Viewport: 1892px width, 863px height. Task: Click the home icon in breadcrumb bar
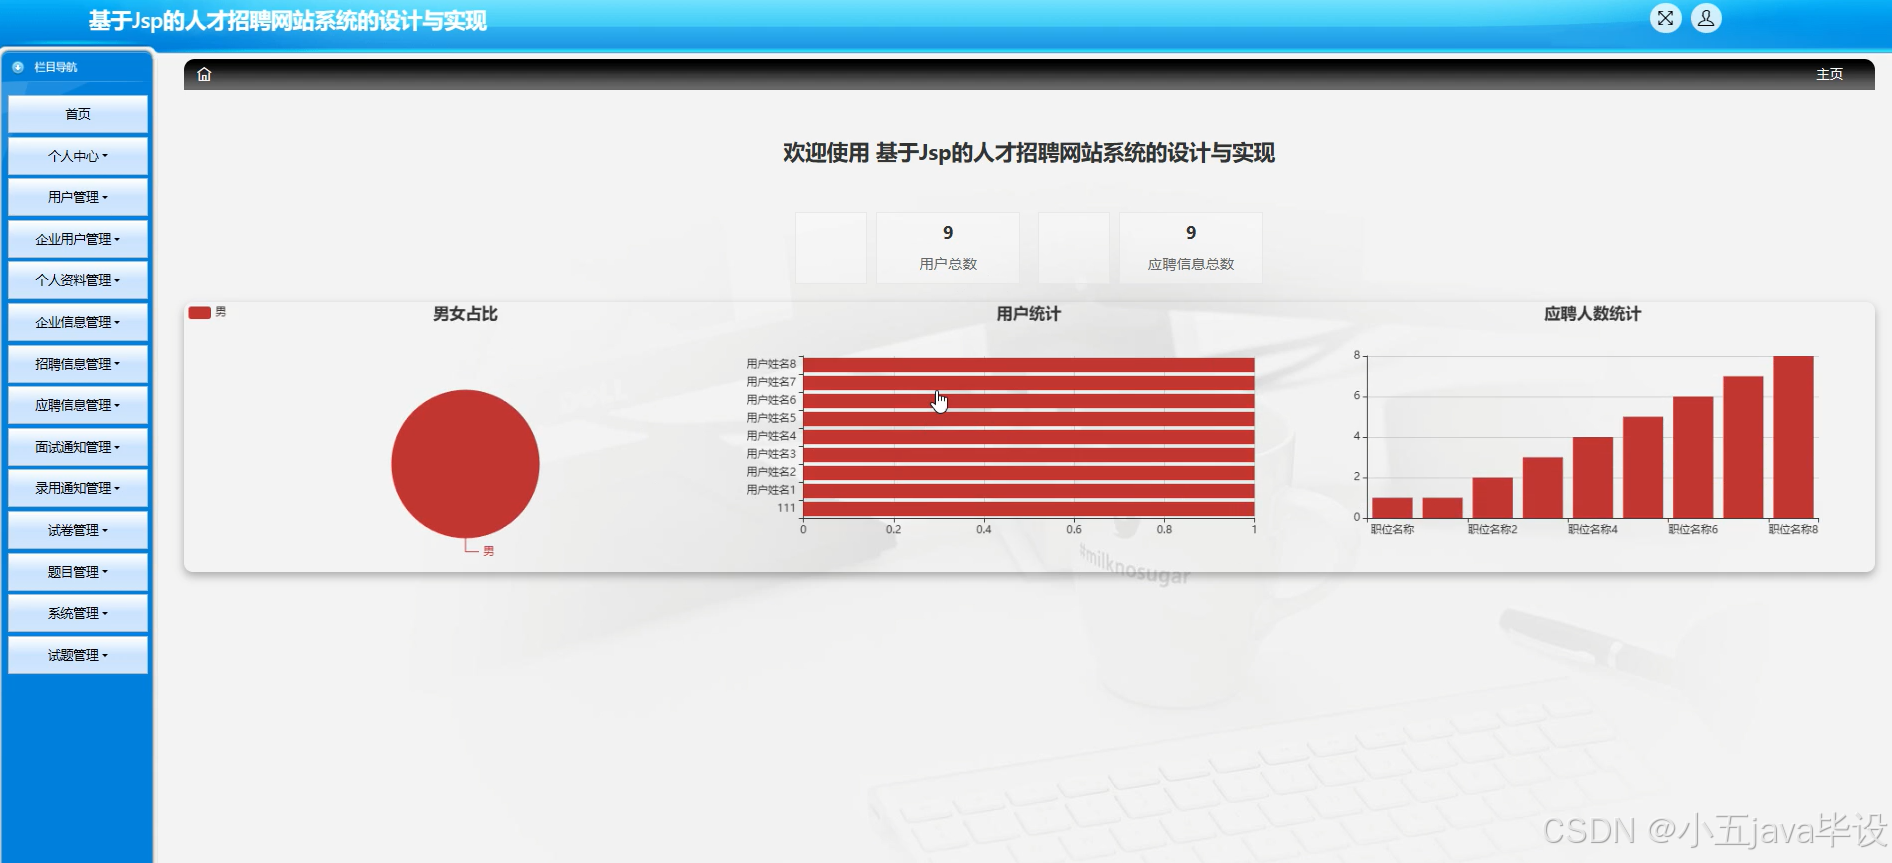[204, 74]
